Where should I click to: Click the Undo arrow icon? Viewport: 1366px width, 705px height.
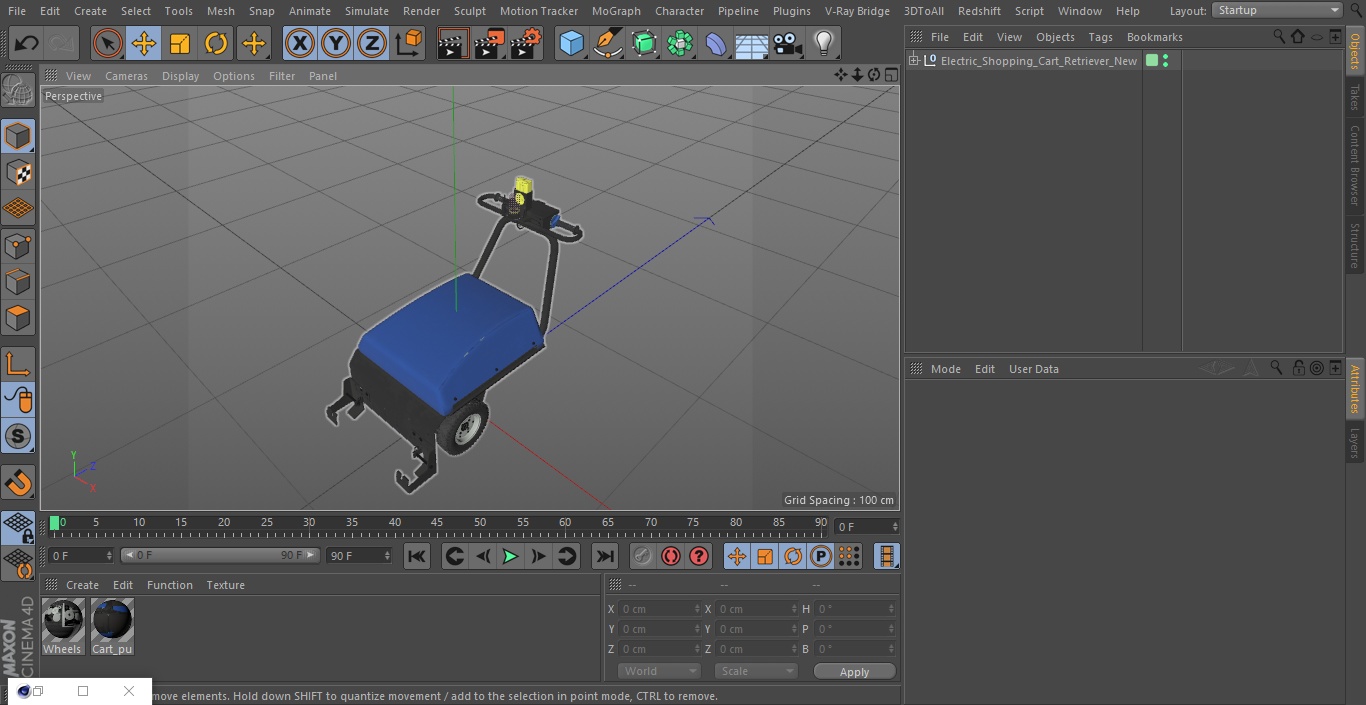27,43
